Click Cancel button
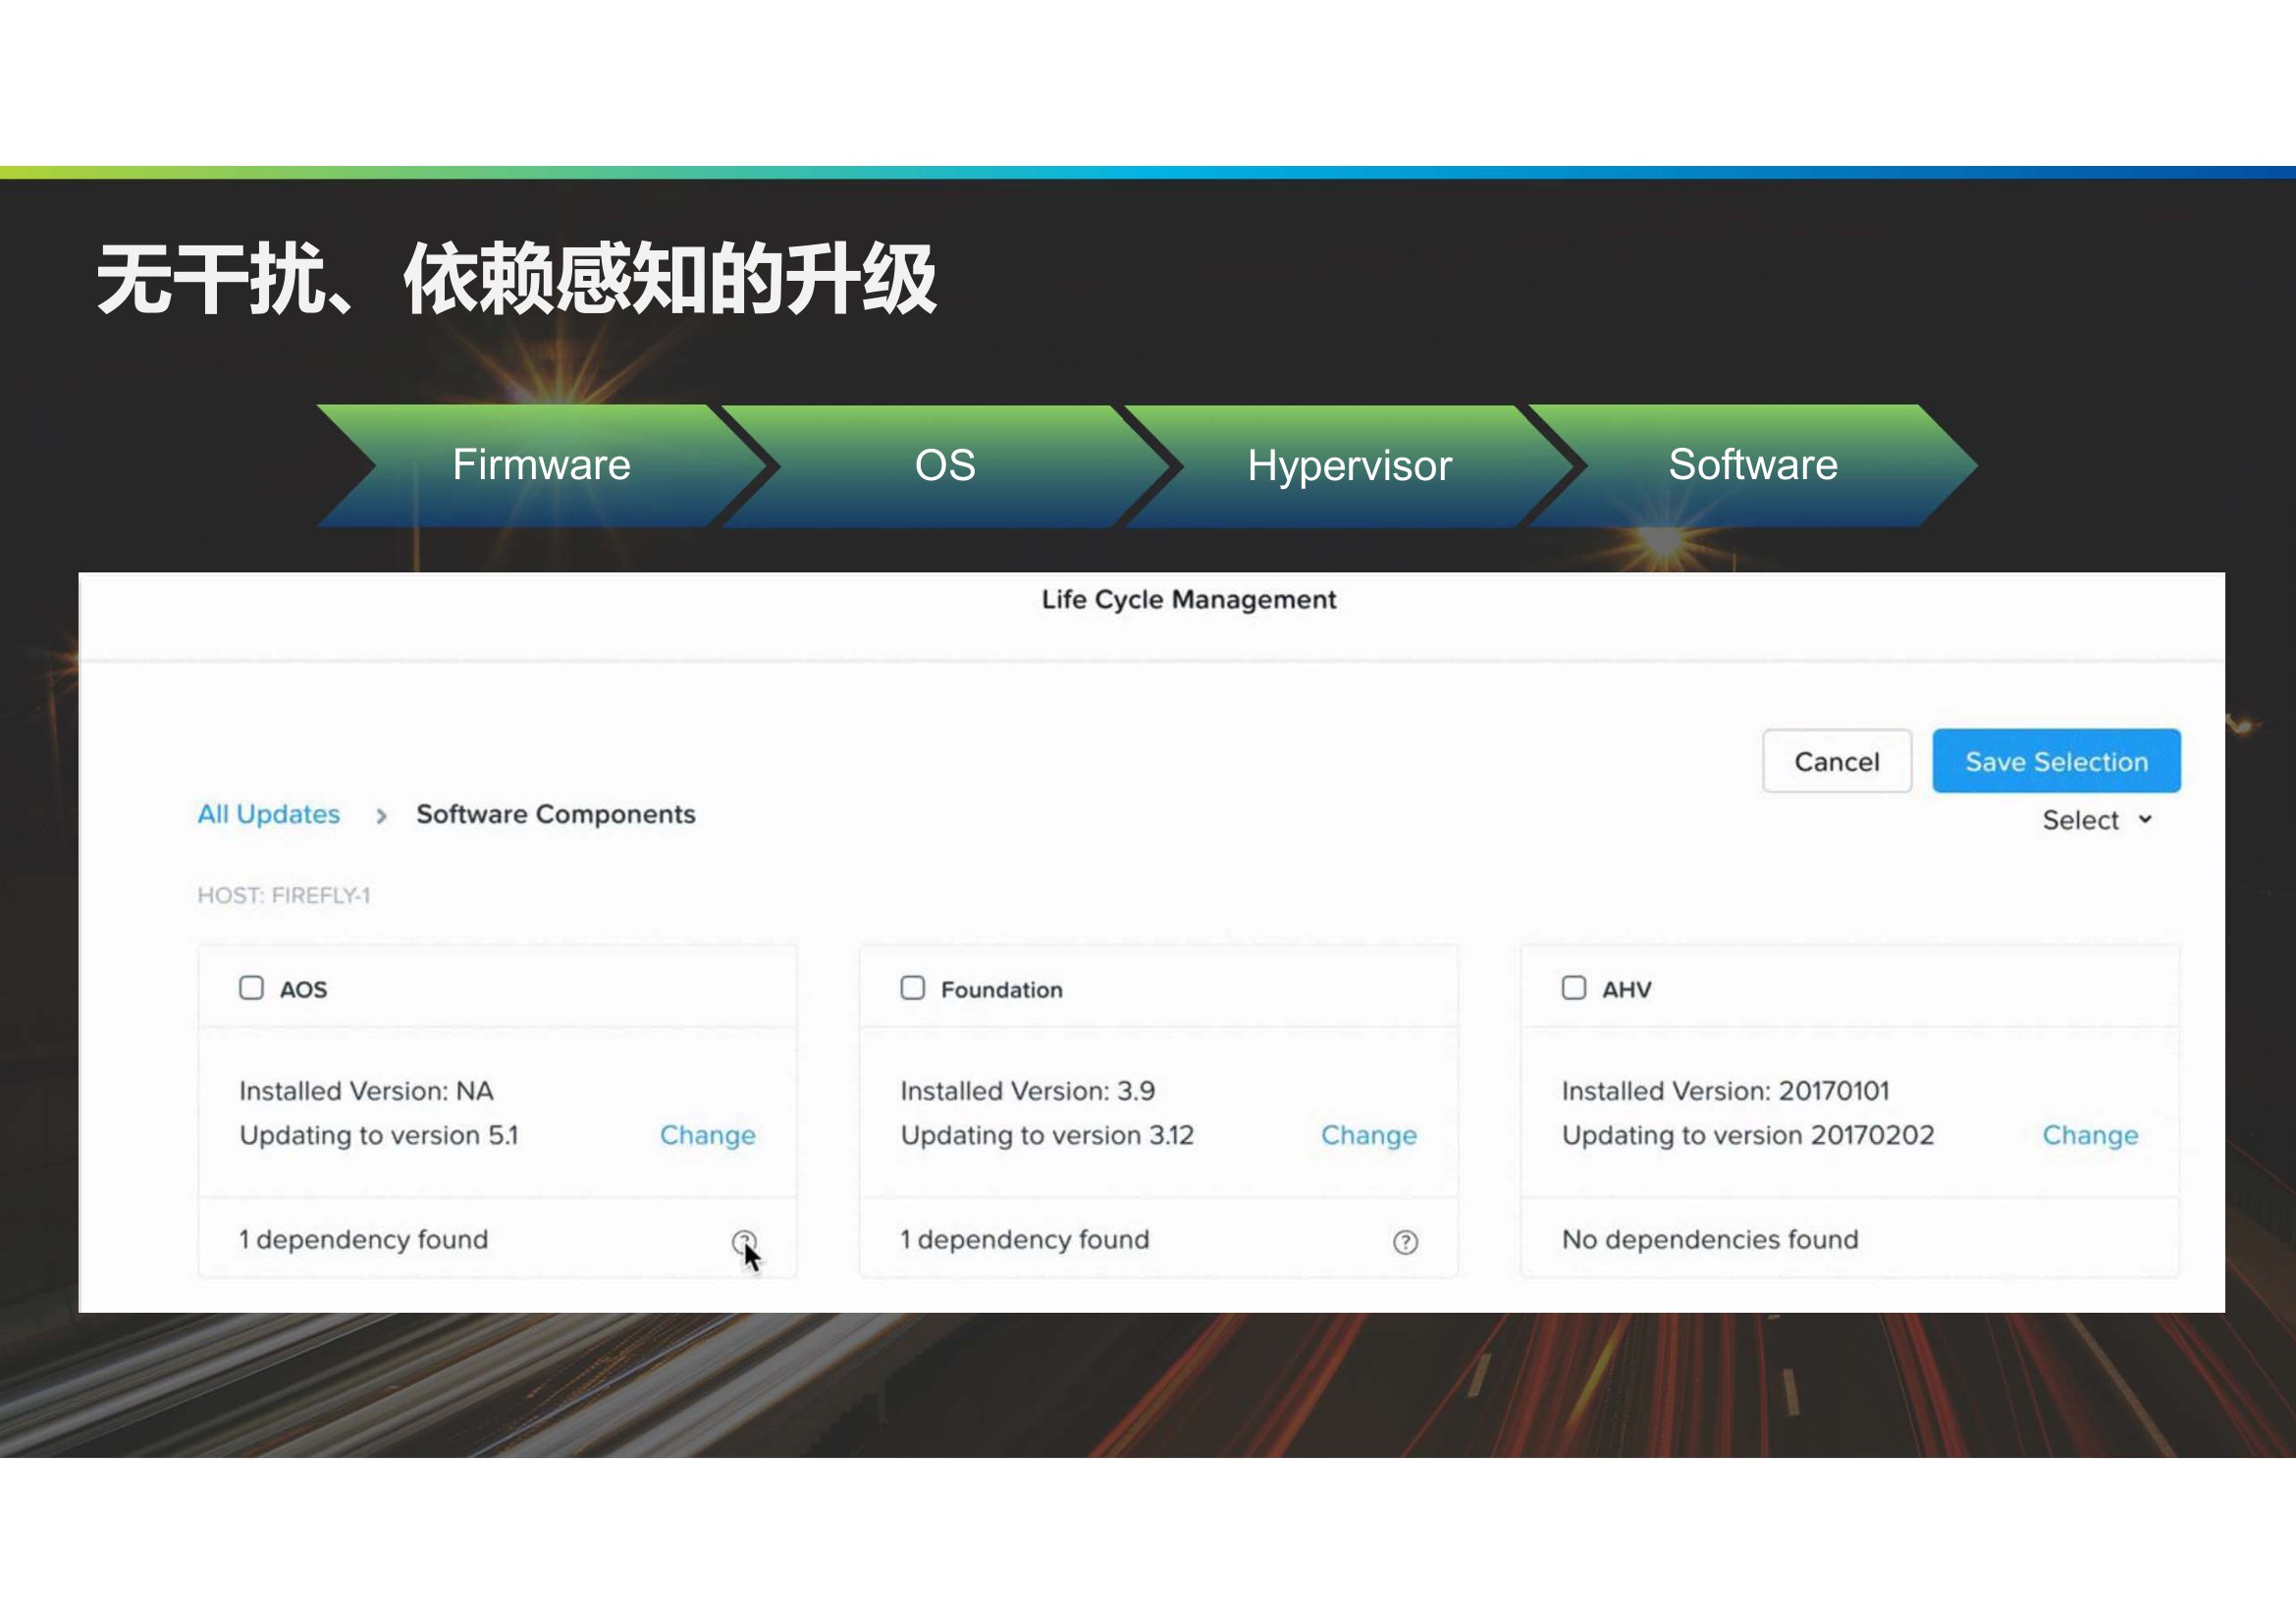Viewport: 2296px width, 1624px height. pos(1836,761)
